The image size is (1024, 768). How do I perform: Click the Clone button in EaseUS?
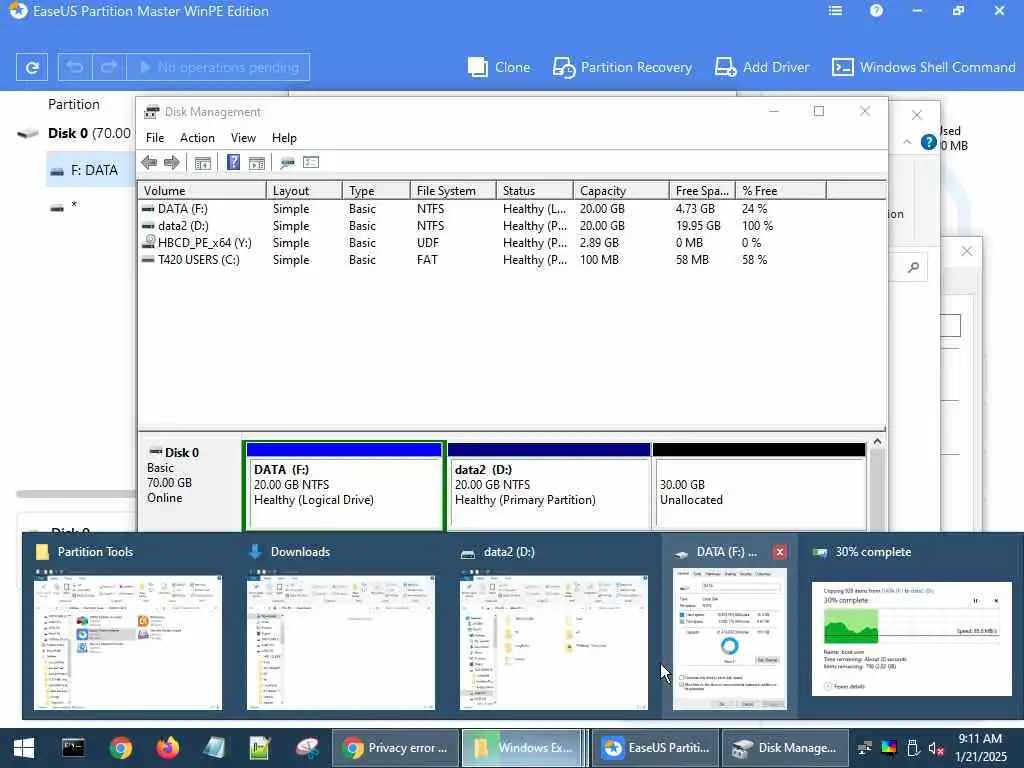coord(499,67)
